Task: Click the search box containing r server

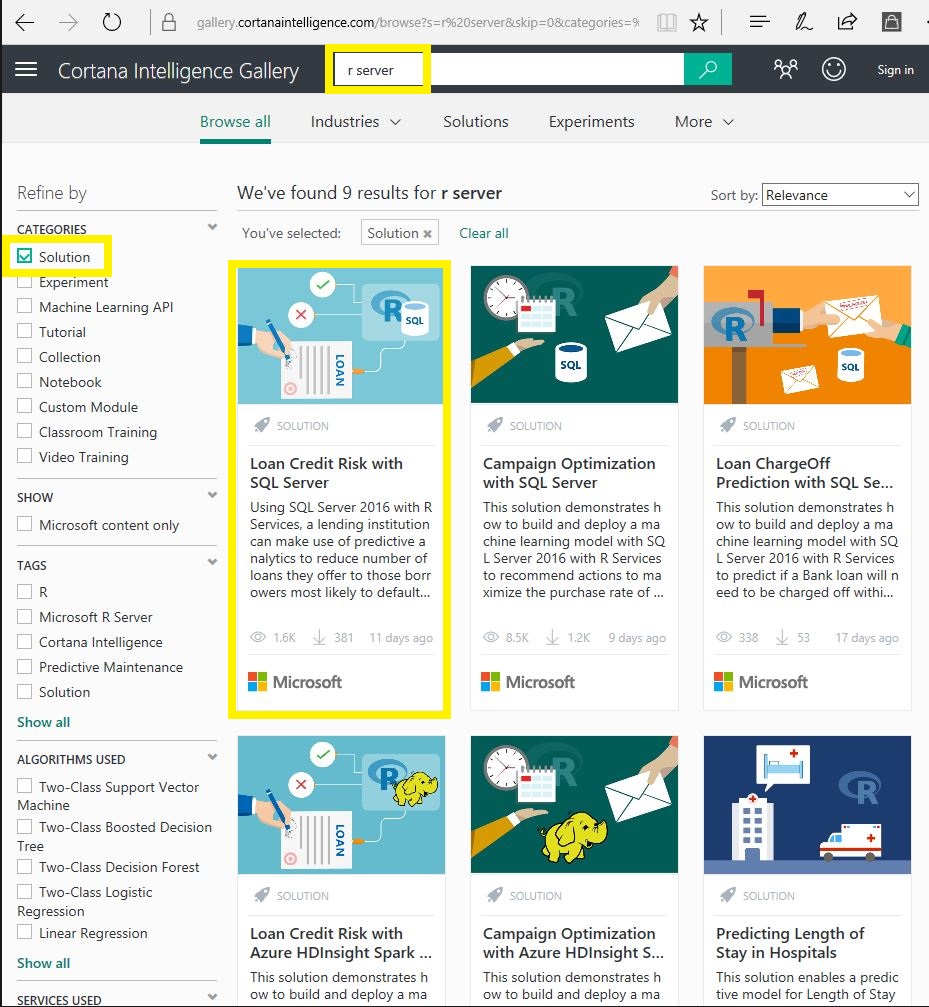Action: click(508, 69)
